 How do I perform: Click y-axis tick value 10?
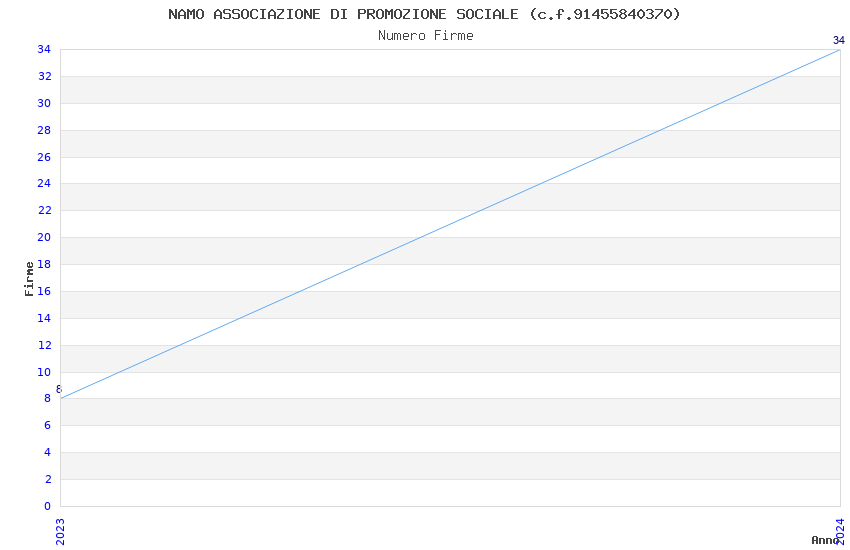point(44,372)
